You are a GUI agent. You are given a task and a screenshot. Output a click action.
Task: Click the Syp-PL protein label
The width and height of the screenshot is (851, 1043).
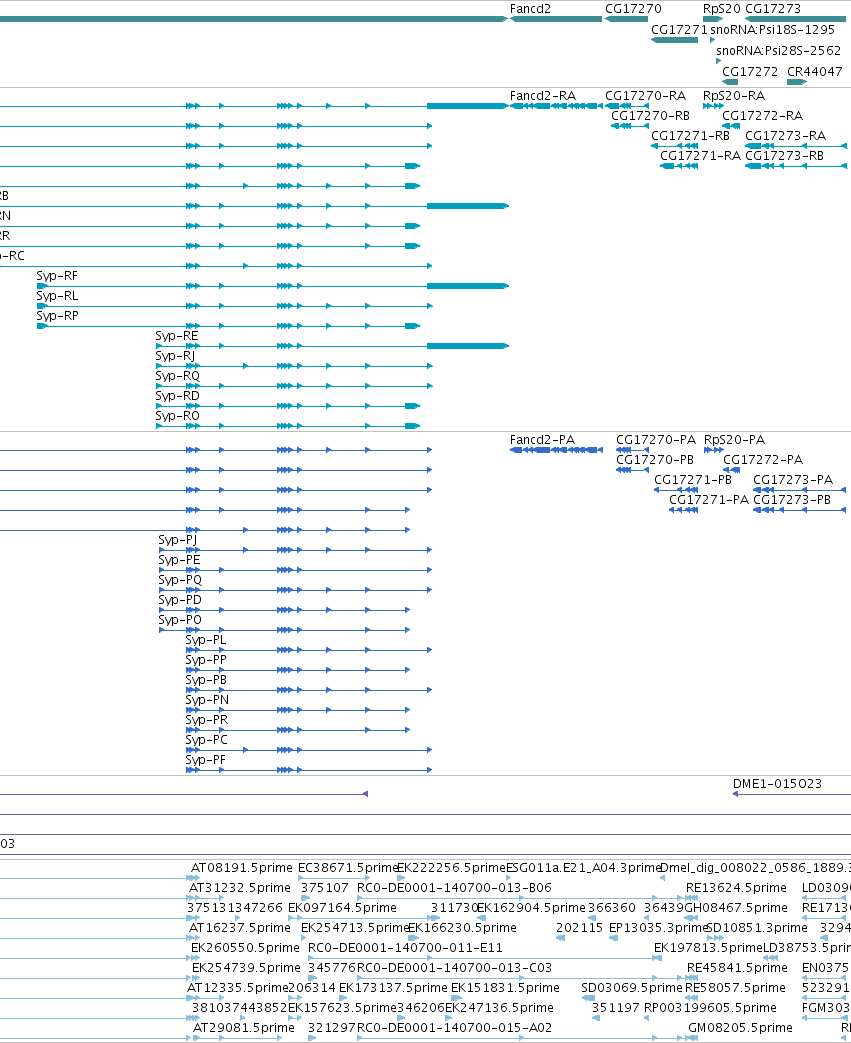tap(206, 640)
